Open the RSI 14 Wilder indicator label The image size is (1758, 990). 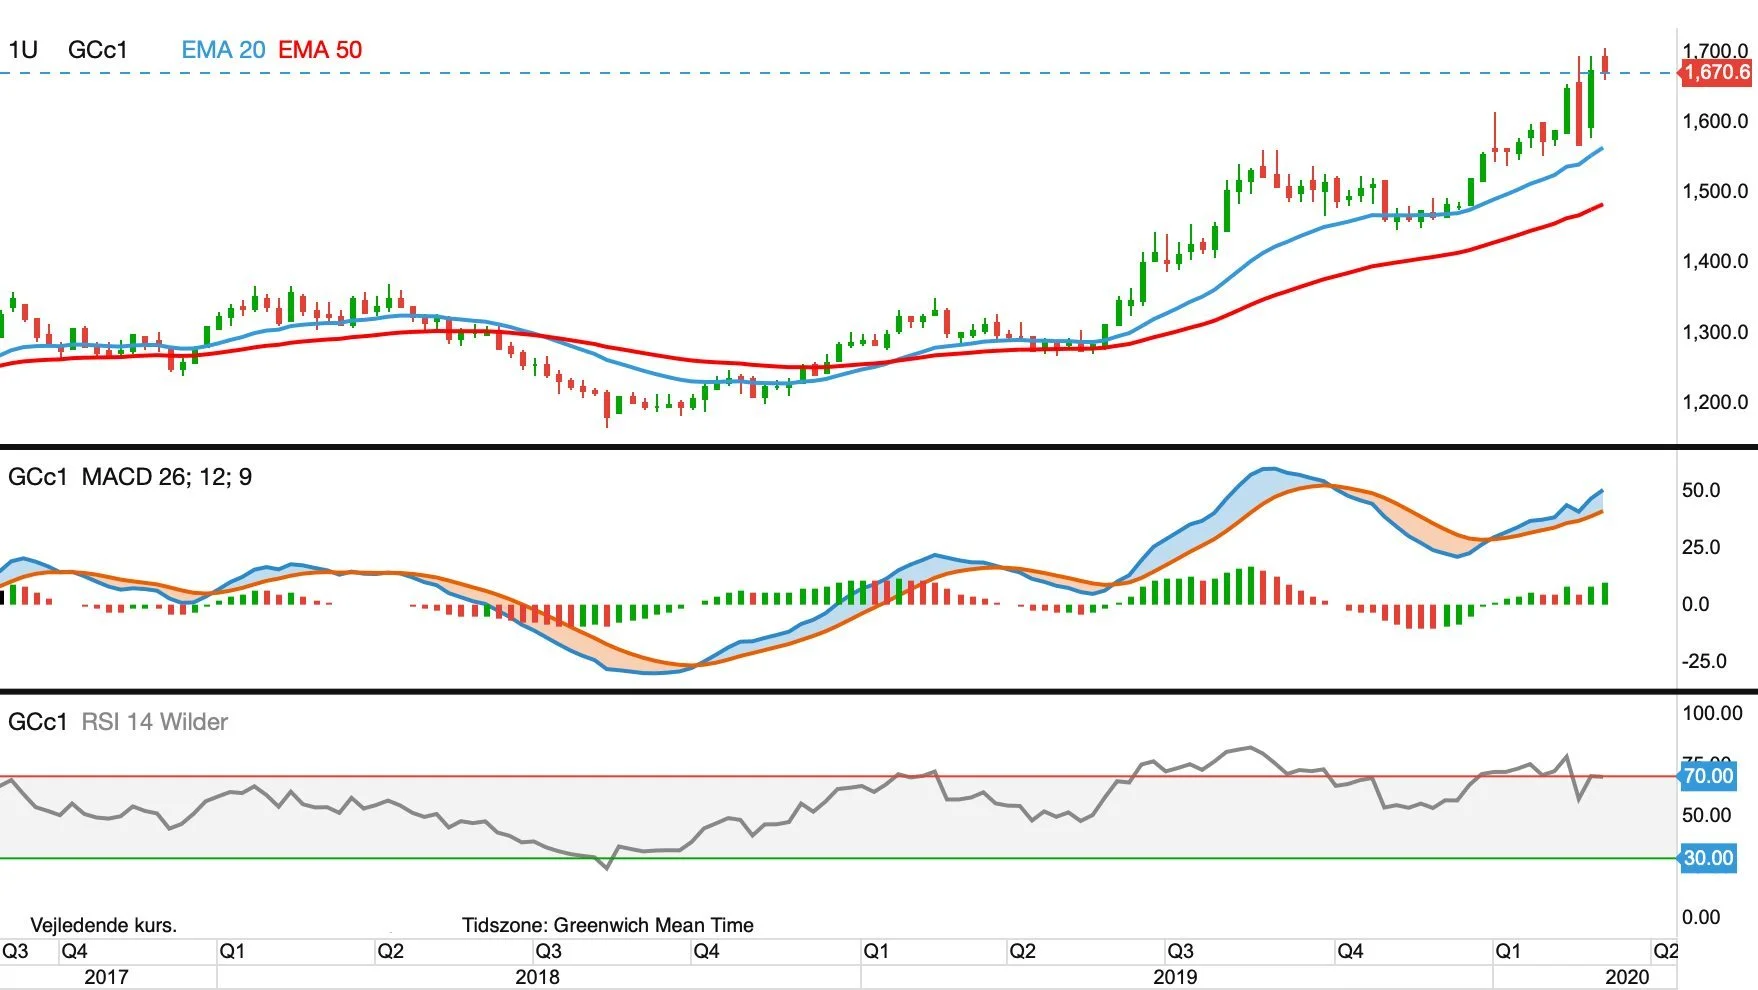[154, 722]
